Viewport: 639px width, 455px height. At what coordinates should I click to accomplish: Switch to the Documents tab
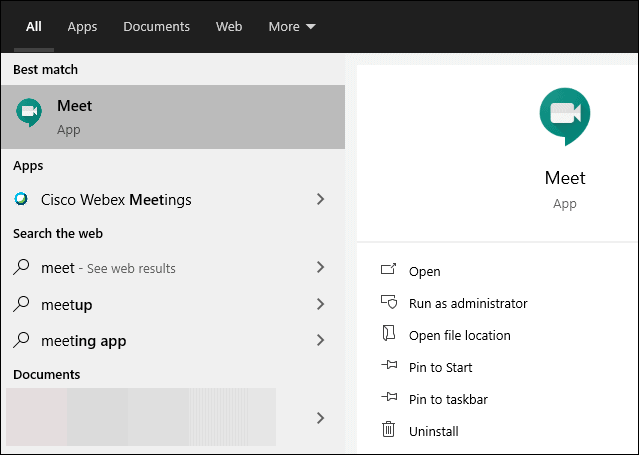(x=156, y=27)
